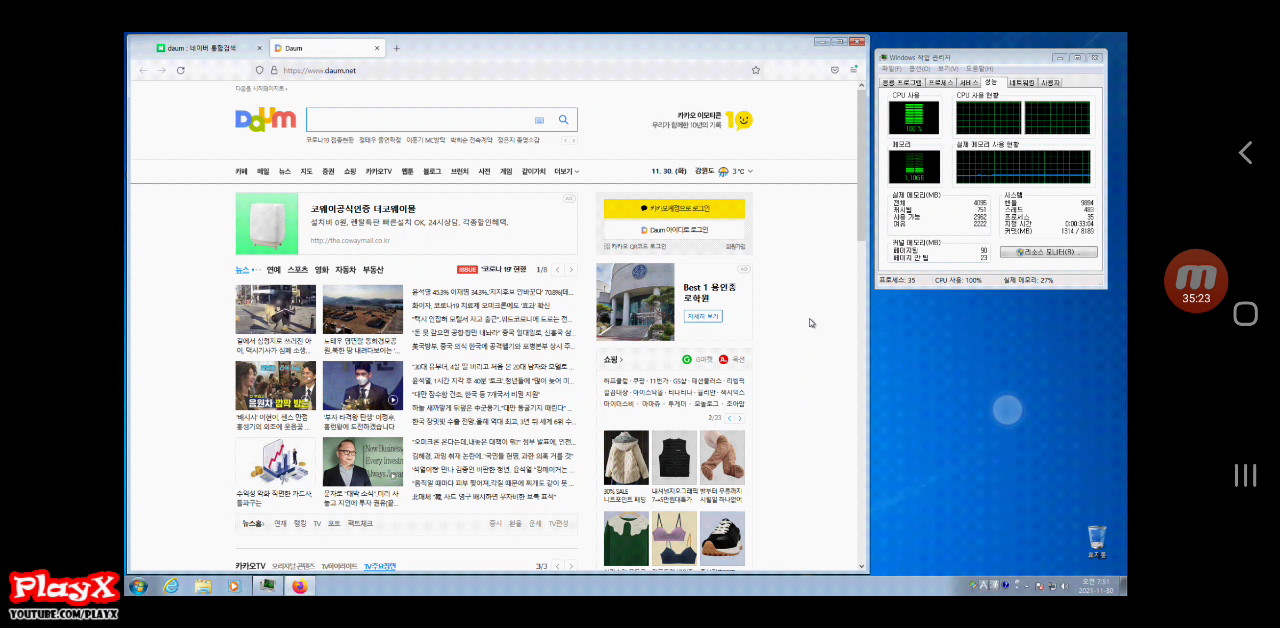Select 스포츠 news category tab
Image resolution: width=1280 pixels, height=628 pixels.
298,270
